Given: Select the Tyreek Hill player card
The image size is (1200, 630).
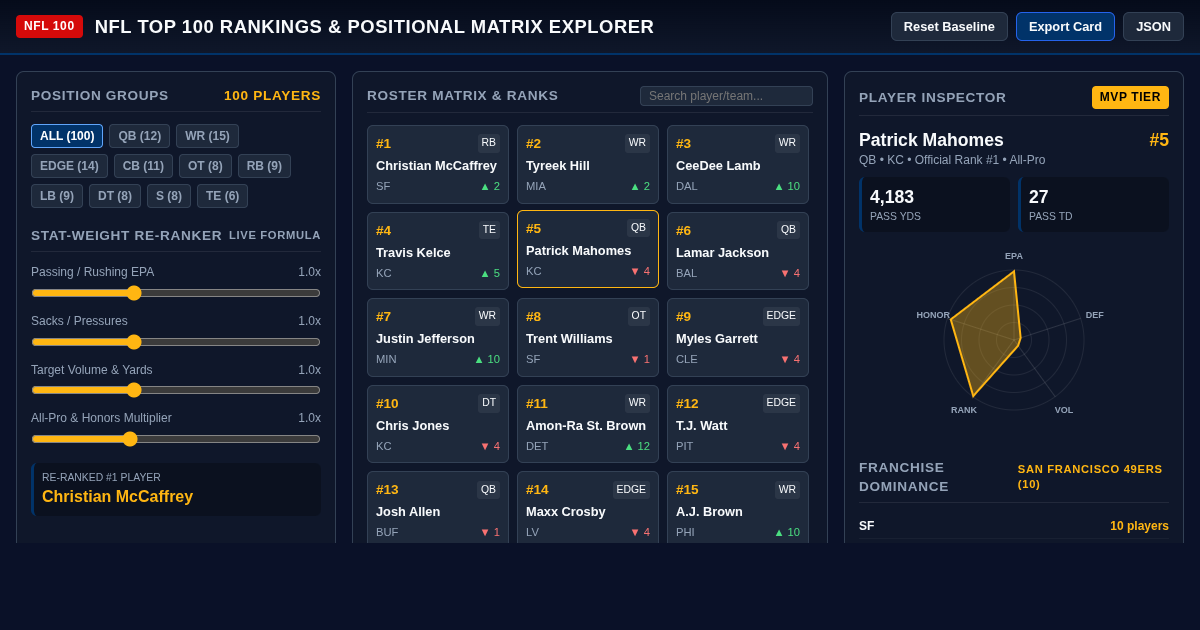Looking at the screenshot, I should 588,164.
